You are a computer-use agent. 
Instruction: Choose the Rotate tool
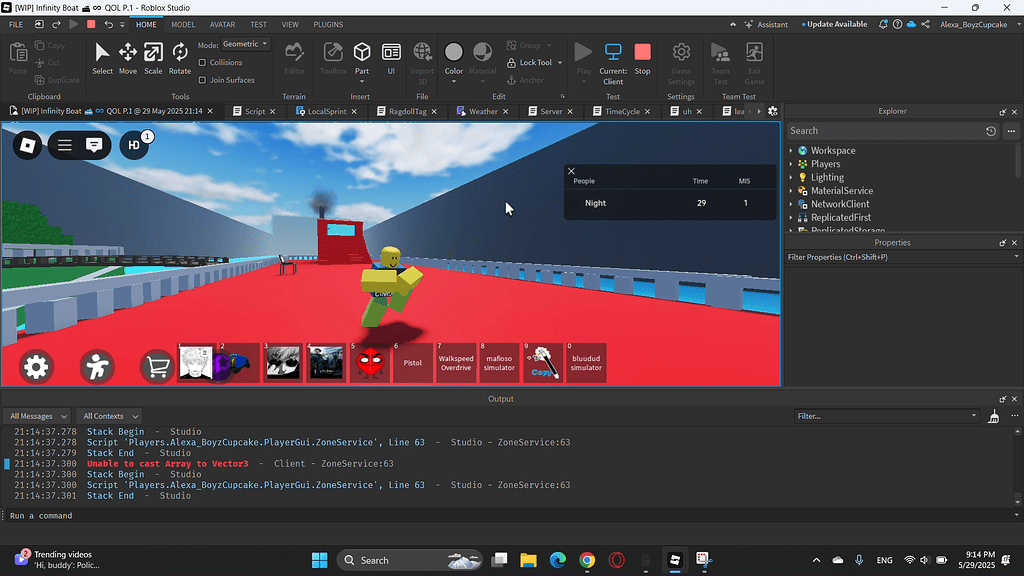[x=180, y=59]
